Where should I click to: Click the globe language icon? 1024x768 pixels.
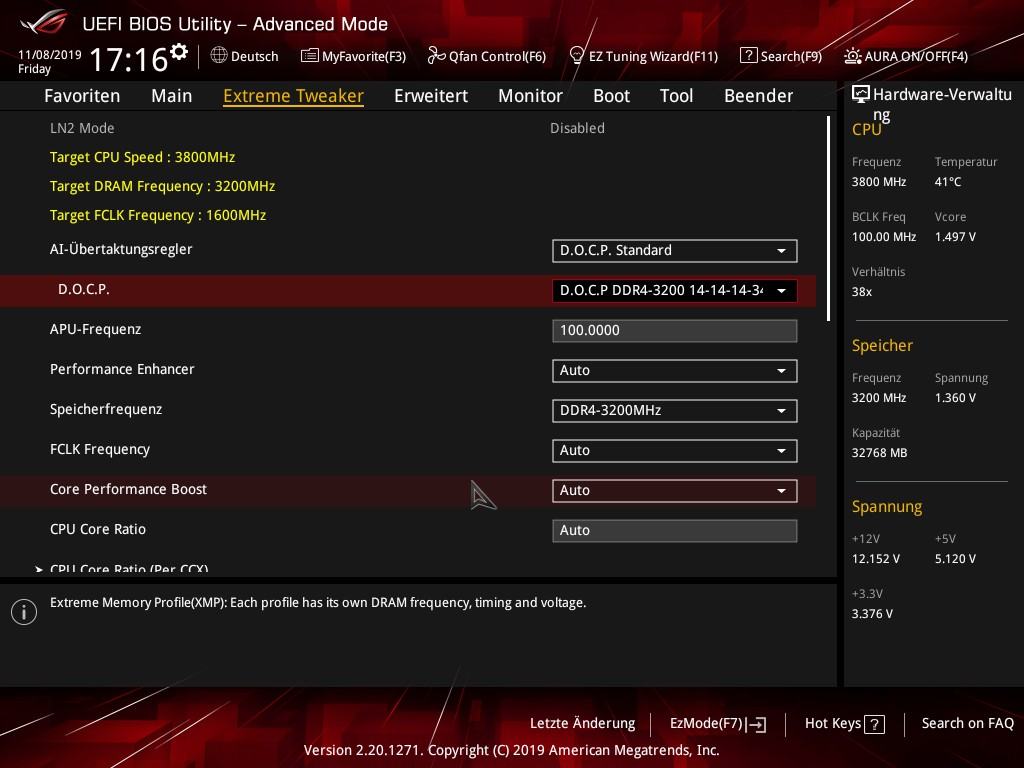point(219,56)
